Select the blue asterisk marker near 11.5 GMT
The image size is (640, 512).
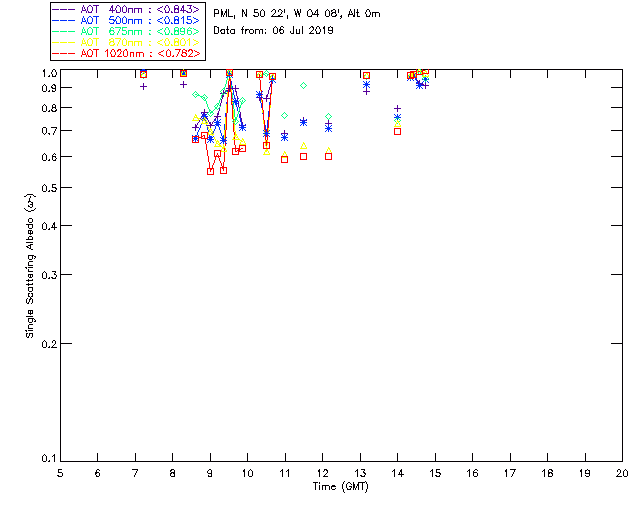pos(303,122)
